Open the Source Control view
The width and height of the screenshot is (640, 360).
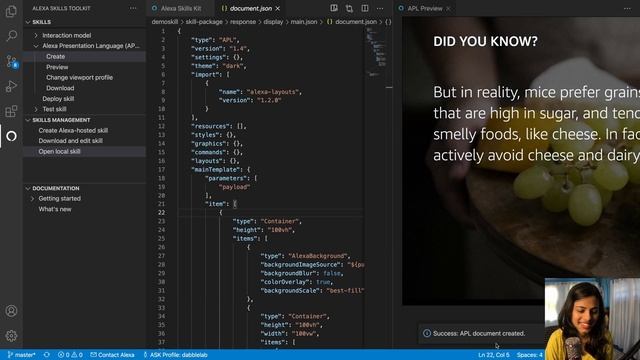click(x=11, y=61)
